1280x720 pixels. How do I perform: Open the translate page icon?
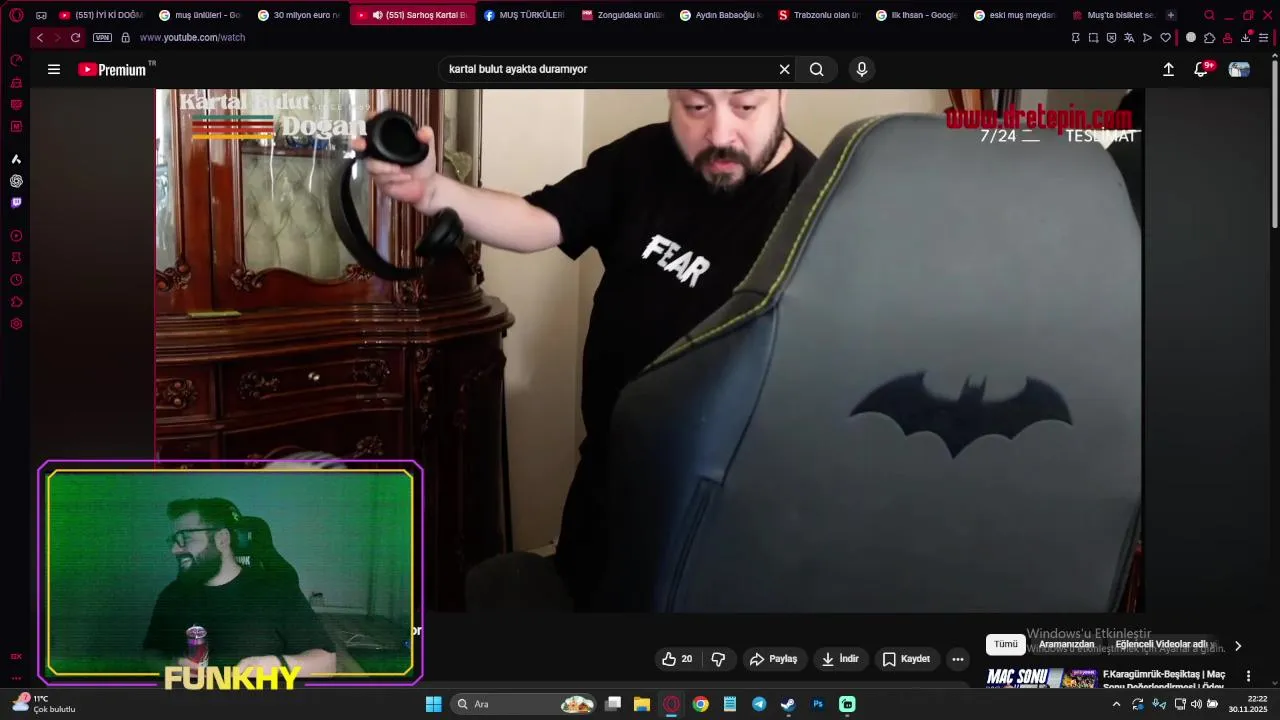click(1129, 38)
